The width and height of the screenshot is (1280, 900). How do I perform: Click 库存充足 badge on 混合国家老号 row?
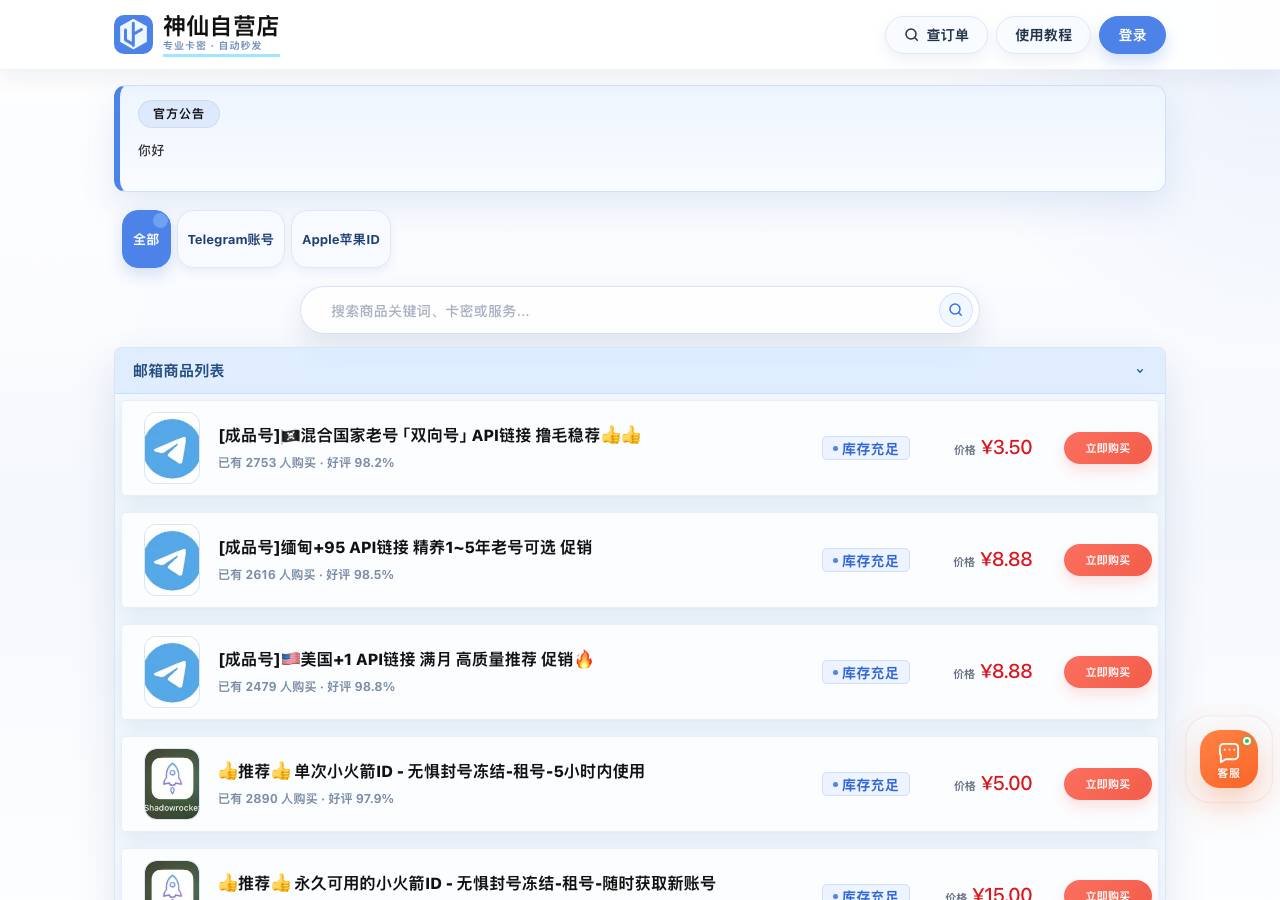[866, 449]
